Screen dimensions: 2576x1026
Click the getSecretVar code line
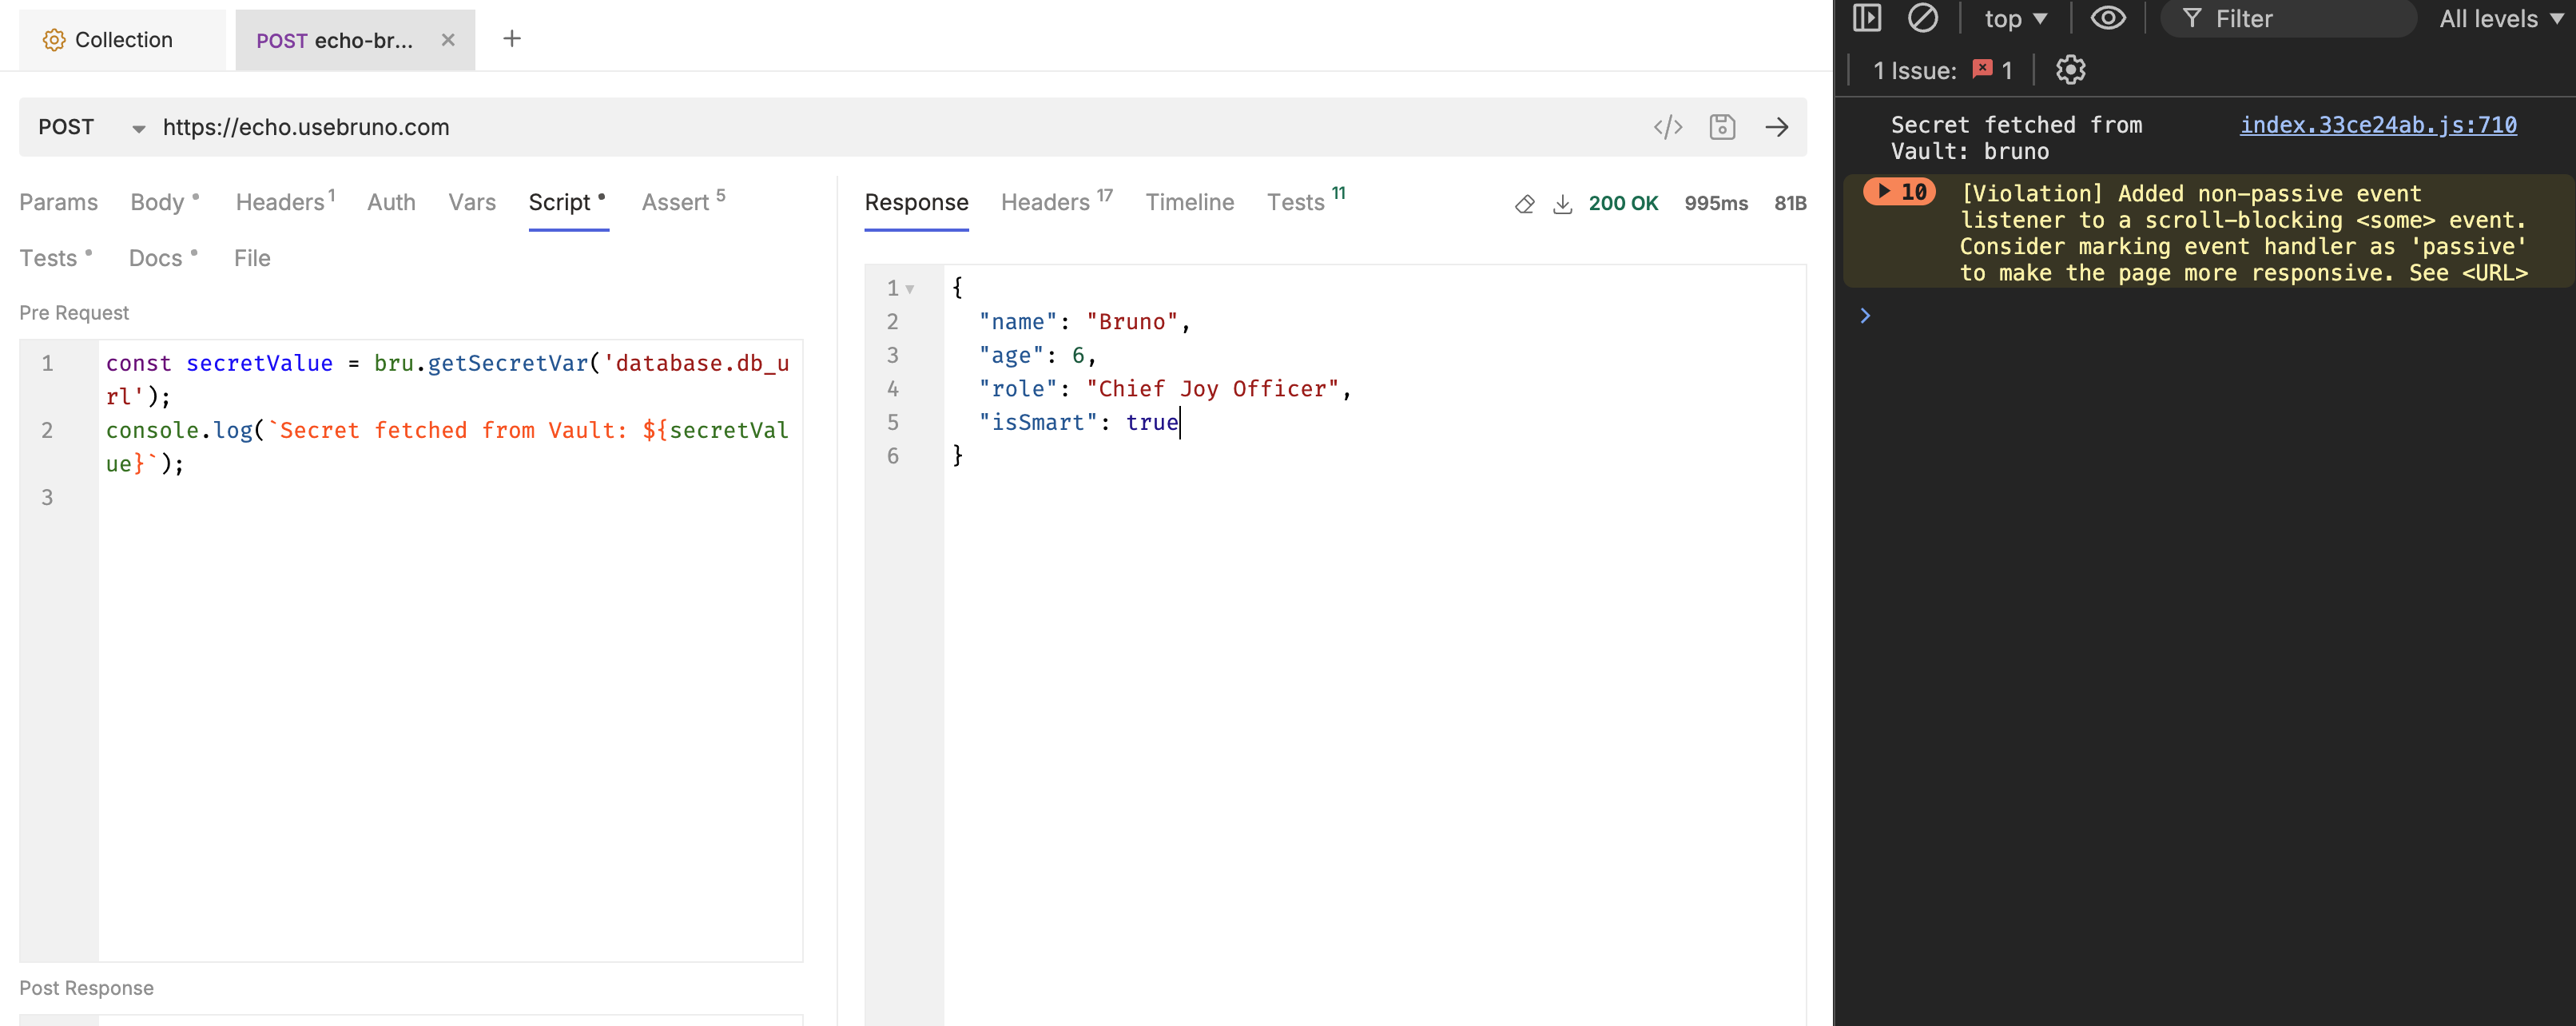click(x=447, y=380)
